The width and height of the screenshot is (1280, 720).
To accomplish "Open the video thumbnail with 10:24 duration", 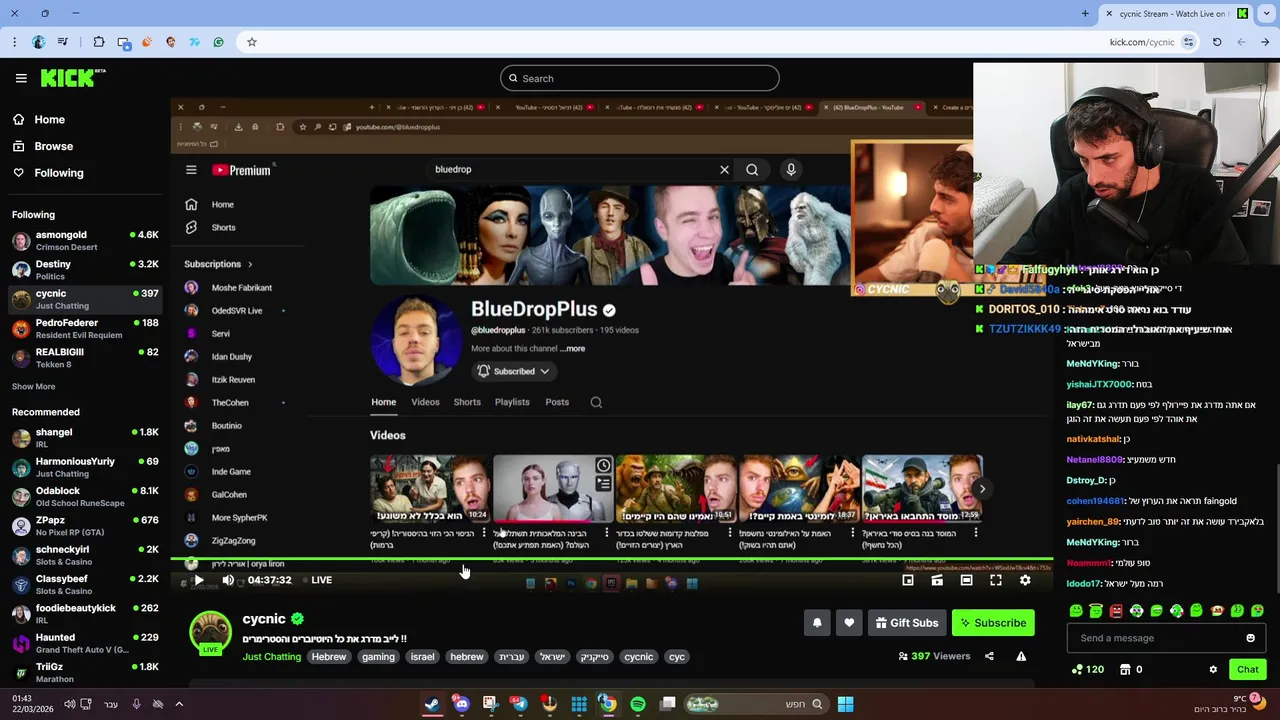I will [x=429, y=489].
